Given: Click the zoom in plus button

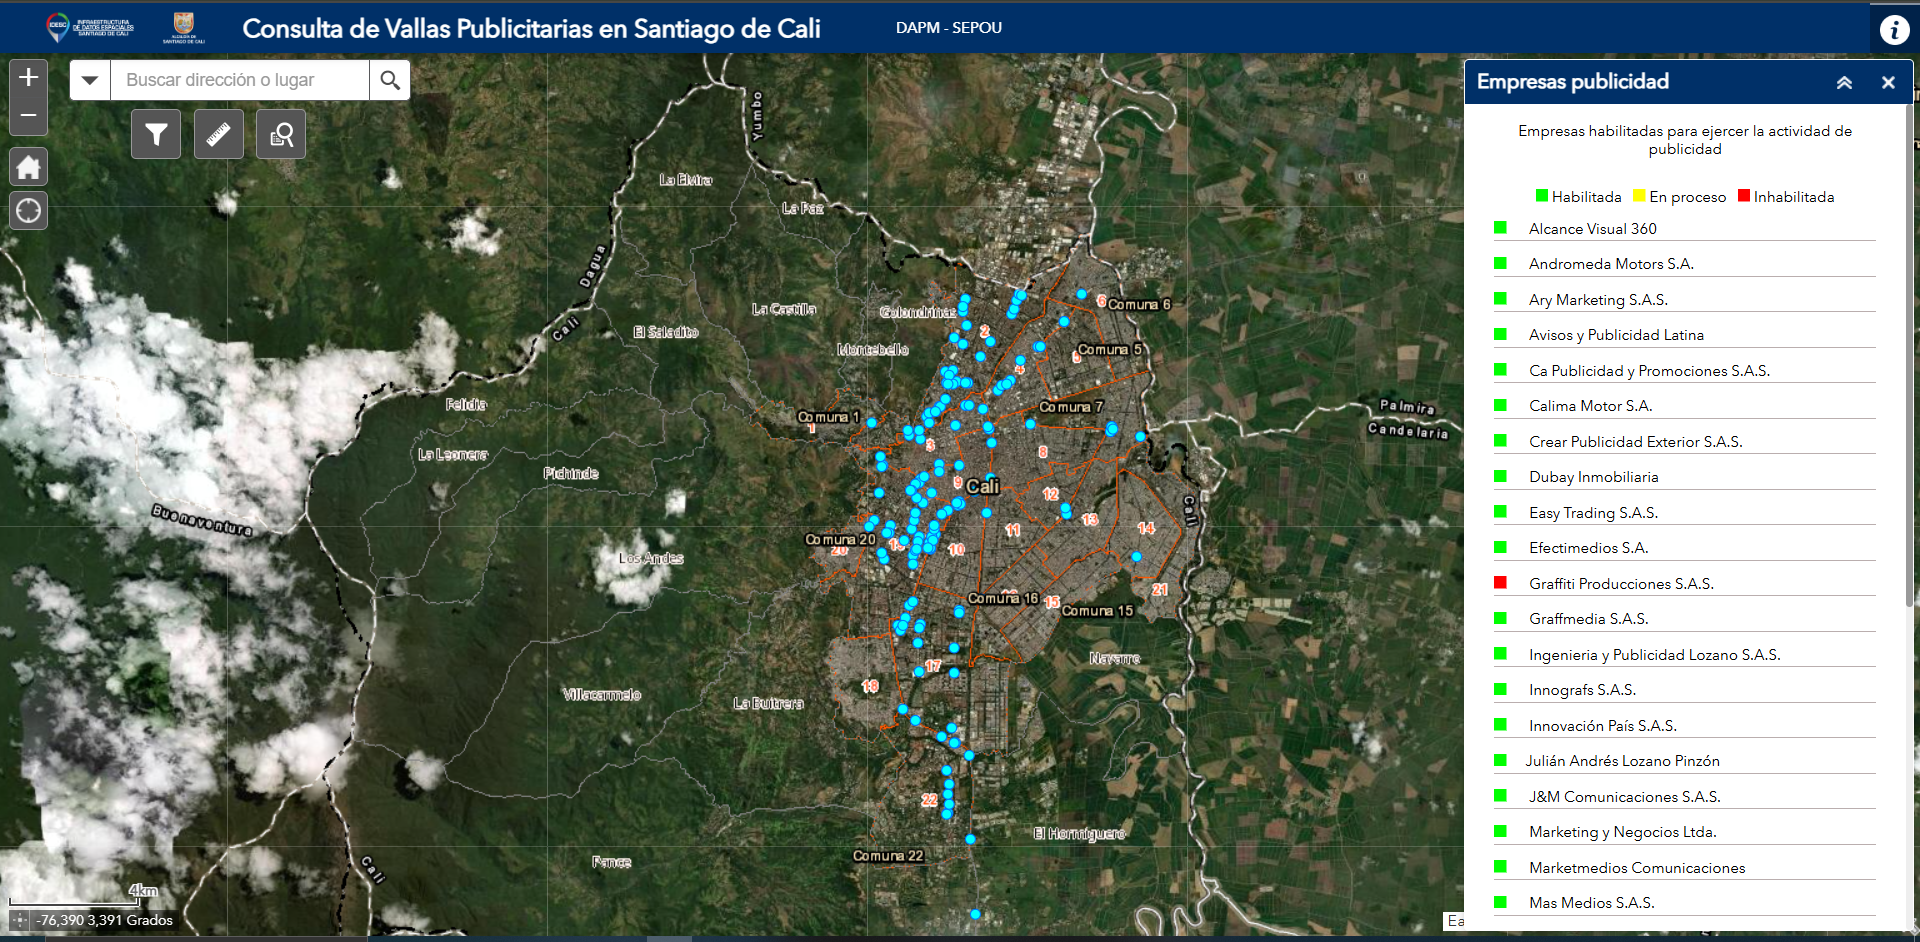Looking at the screenshot, I should [28, 78].
